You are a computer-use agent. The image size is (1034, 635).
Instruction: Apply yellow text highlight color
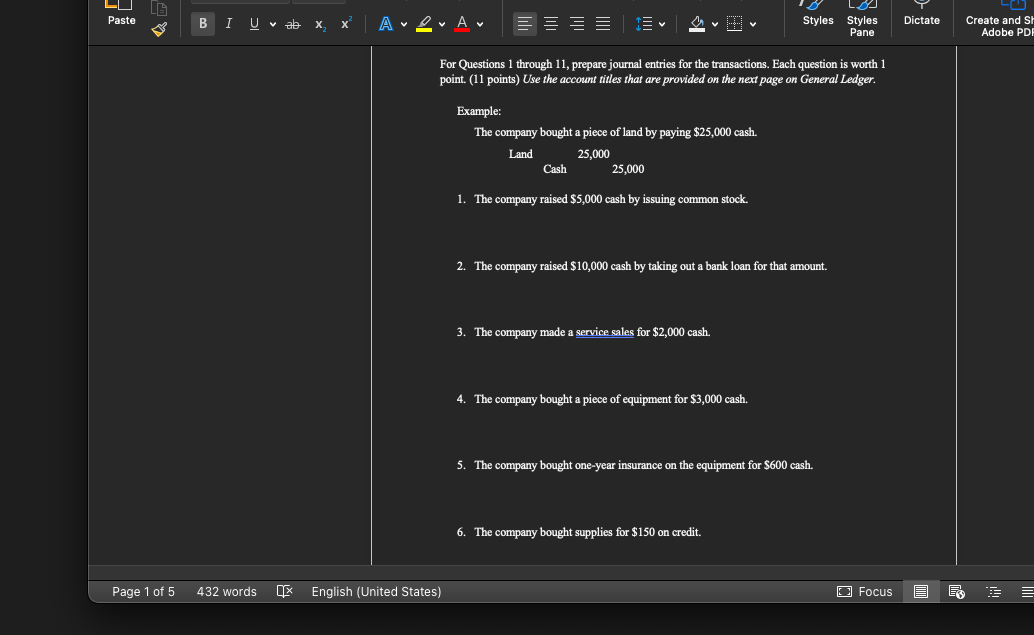424,24
